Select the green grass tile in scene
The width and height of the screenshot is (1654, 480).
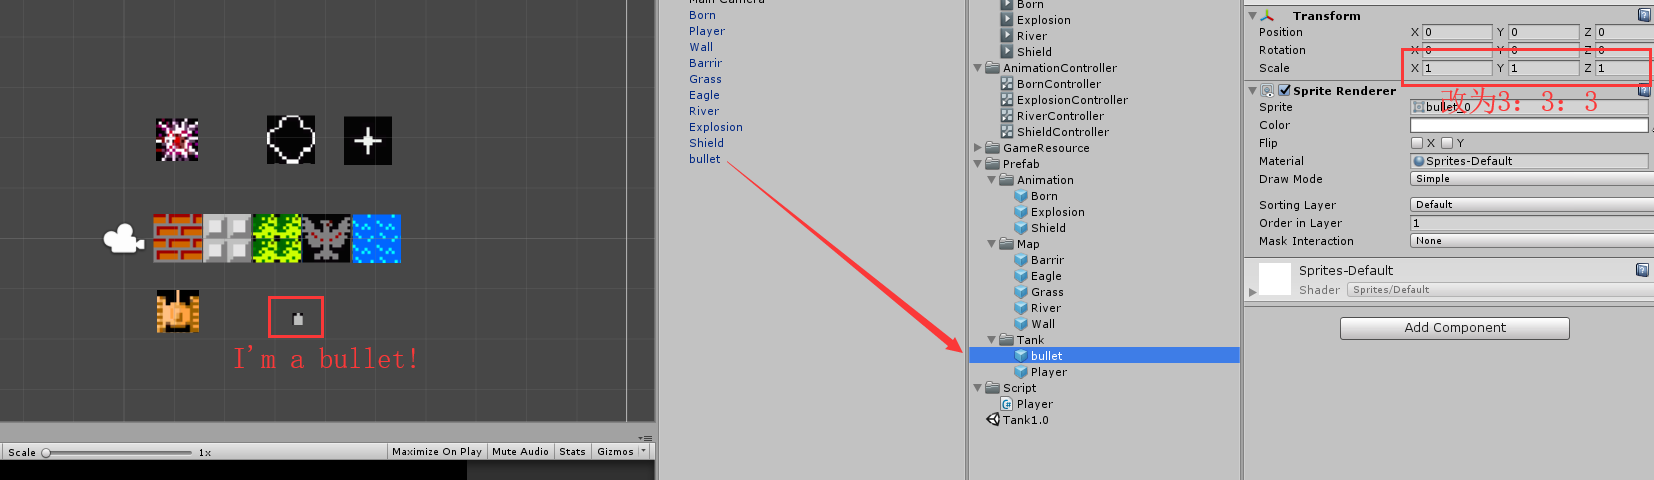[277, 238]
